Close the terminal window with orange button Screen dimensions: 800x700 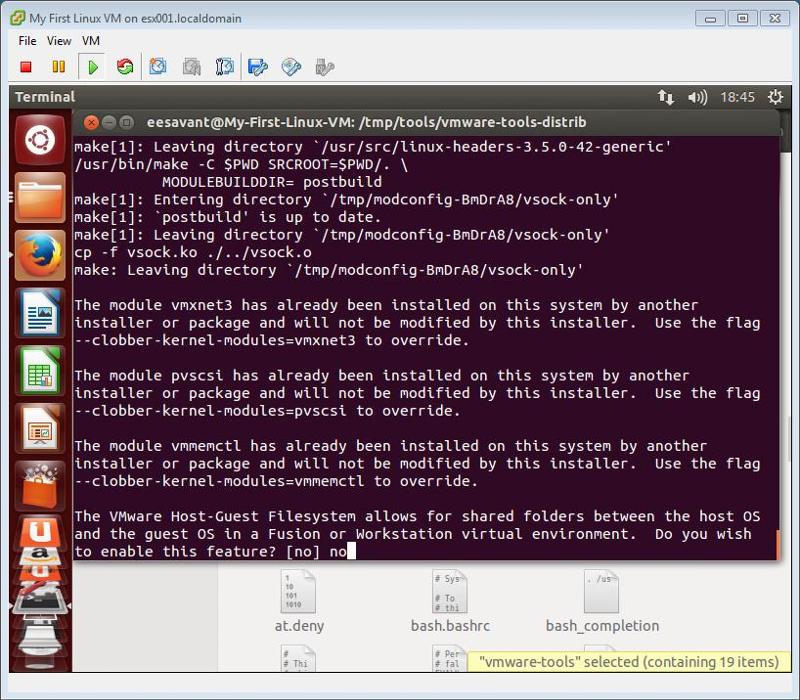[x=91, y=122]
